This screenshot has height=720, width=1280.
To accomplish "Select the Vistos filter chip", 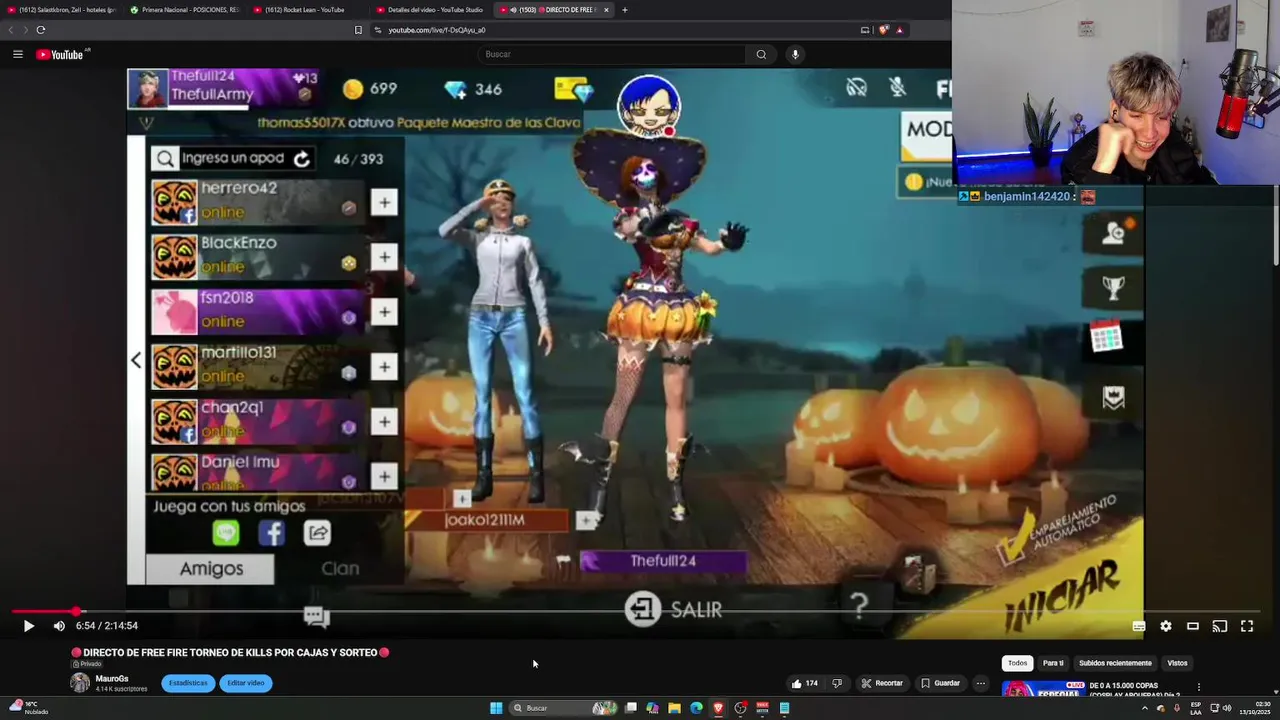I will click(x=1177, y=663).
